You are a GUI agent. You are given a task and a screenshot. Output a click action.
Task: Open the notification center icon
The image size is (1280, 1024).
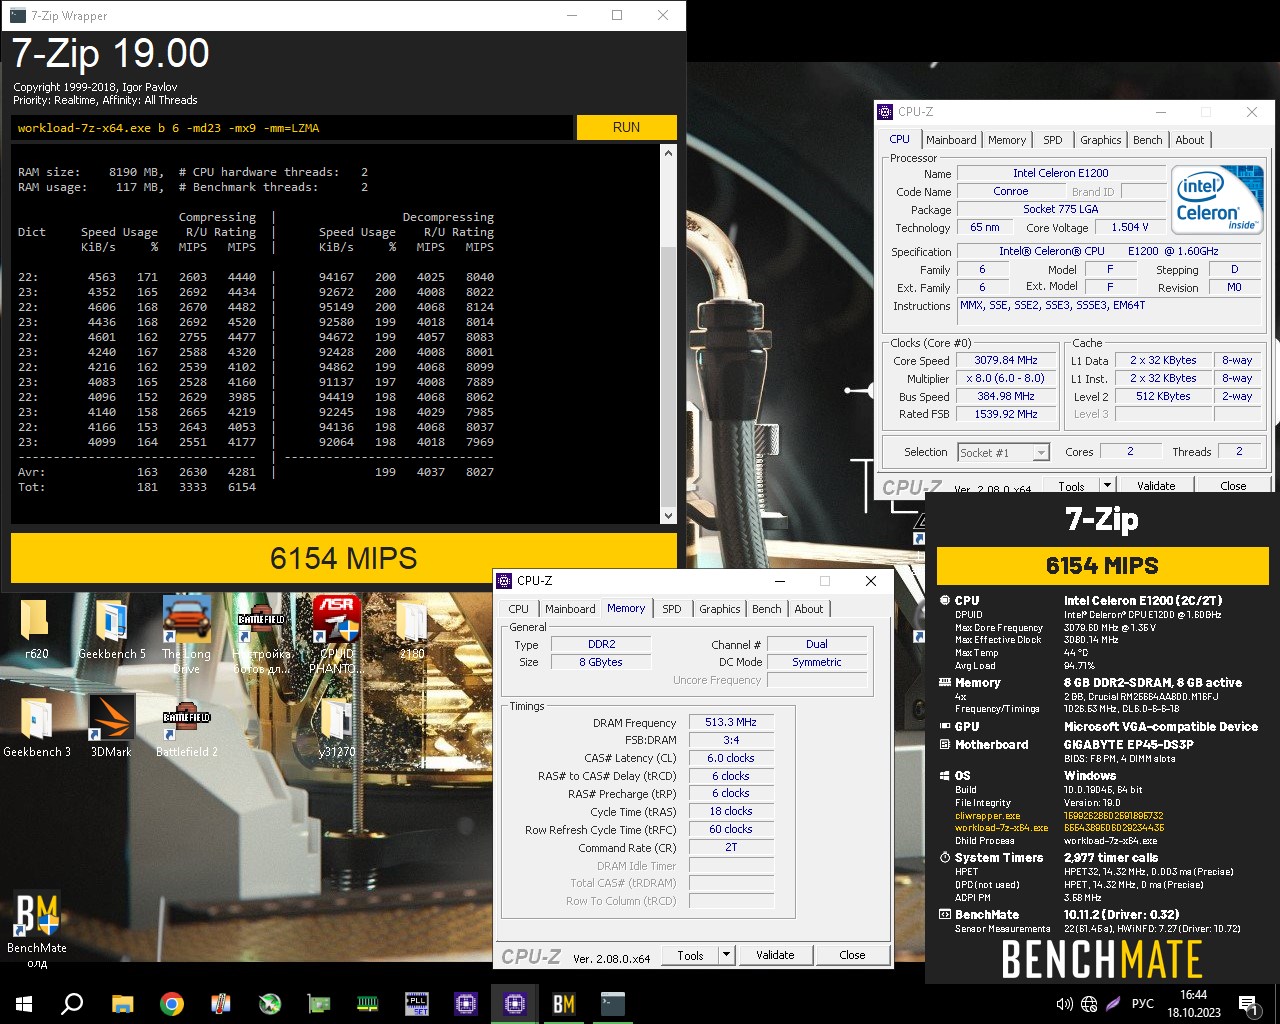(1248, 1004)
